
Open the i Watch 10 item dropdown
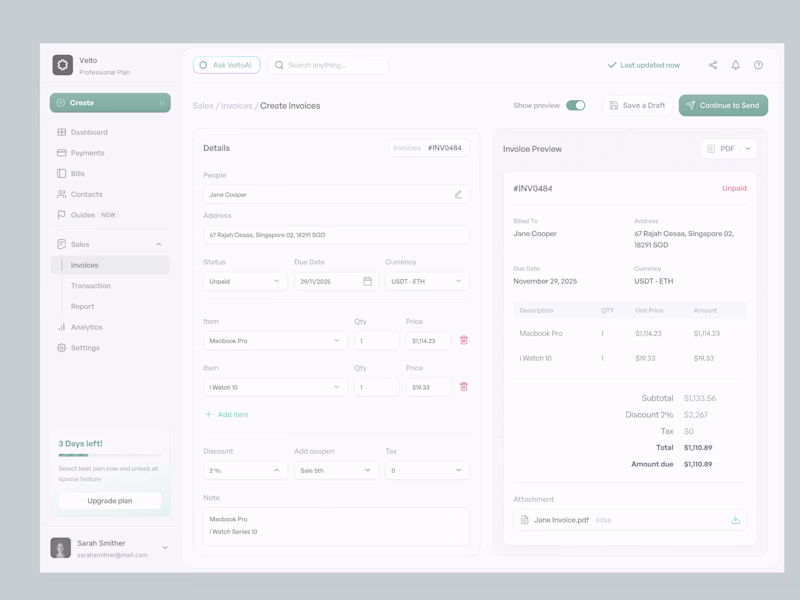coord(275,387)
